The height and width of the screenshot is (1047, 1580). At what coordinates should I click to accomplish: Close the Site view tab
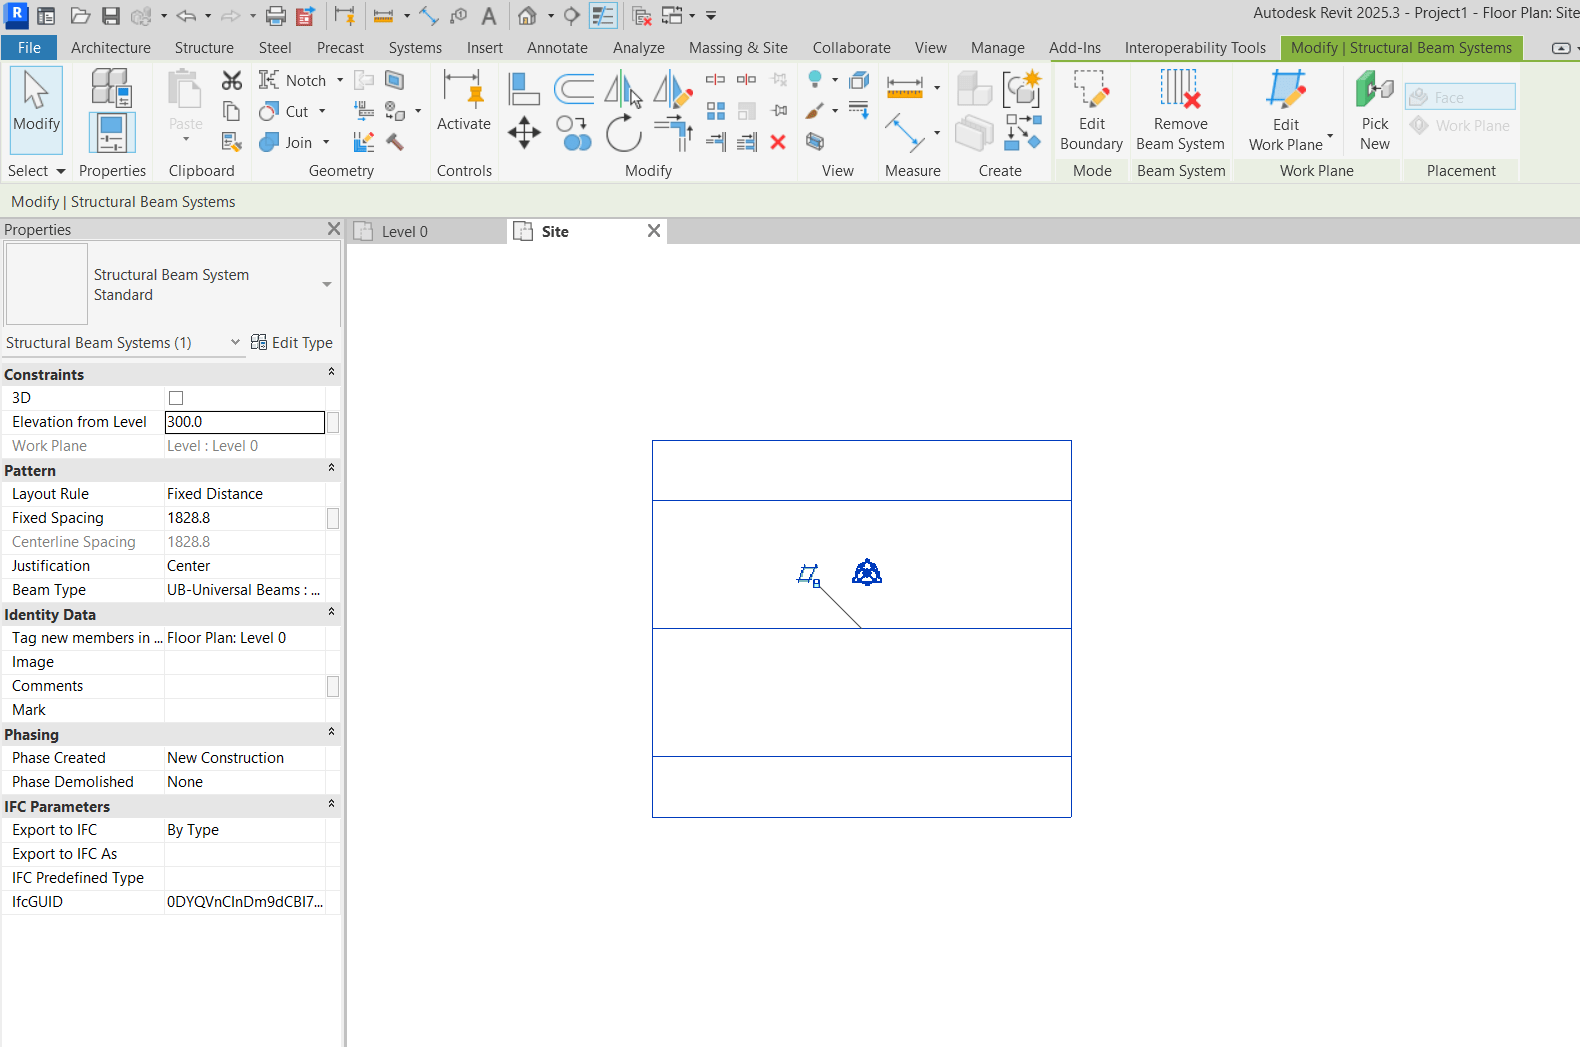click(654, 231)
